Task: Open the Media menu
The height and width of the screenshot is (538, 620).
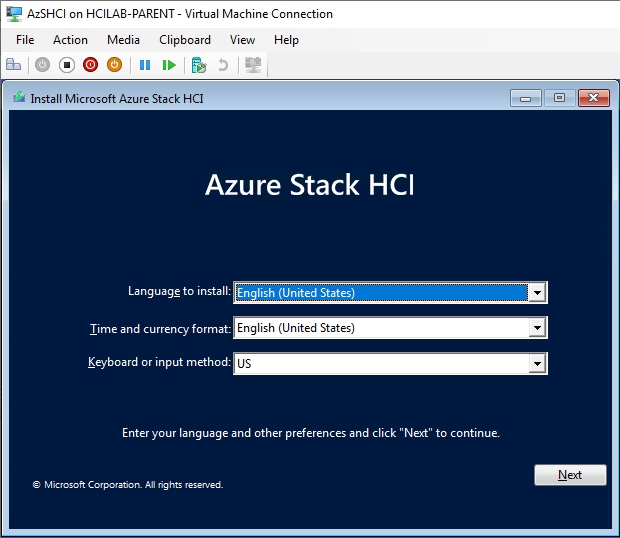Action: point(123,40)
